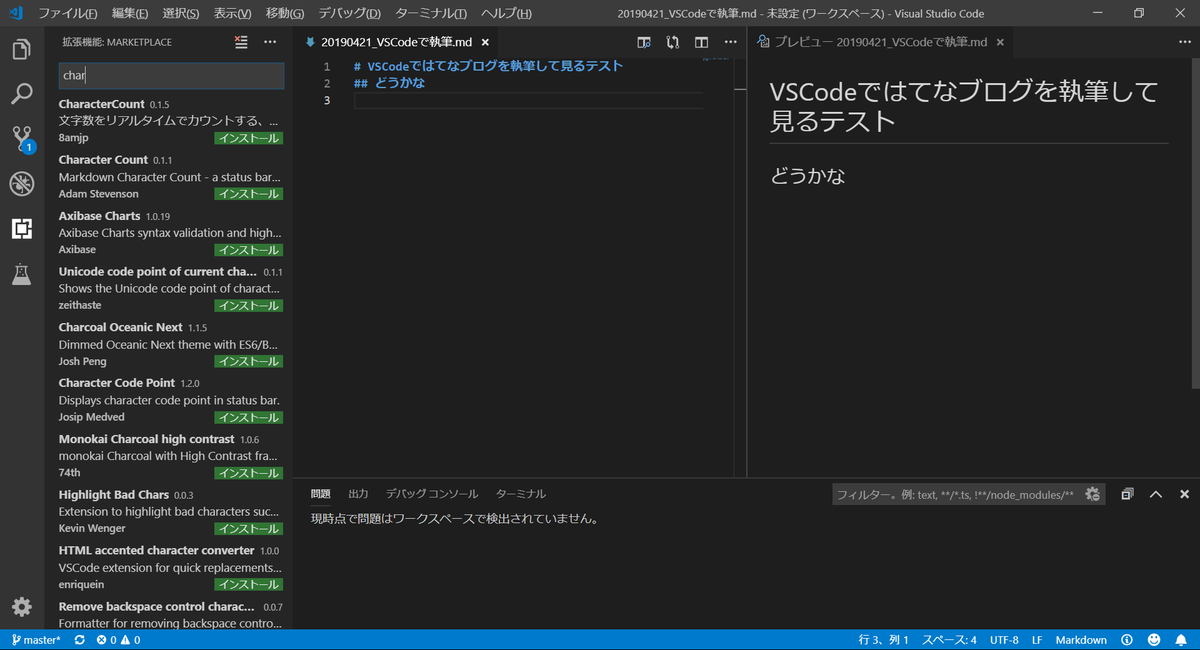The width and height of the screenshot is (1200, 650).
Task: Click inside the extensions search box
Action: tap(170, 76)
